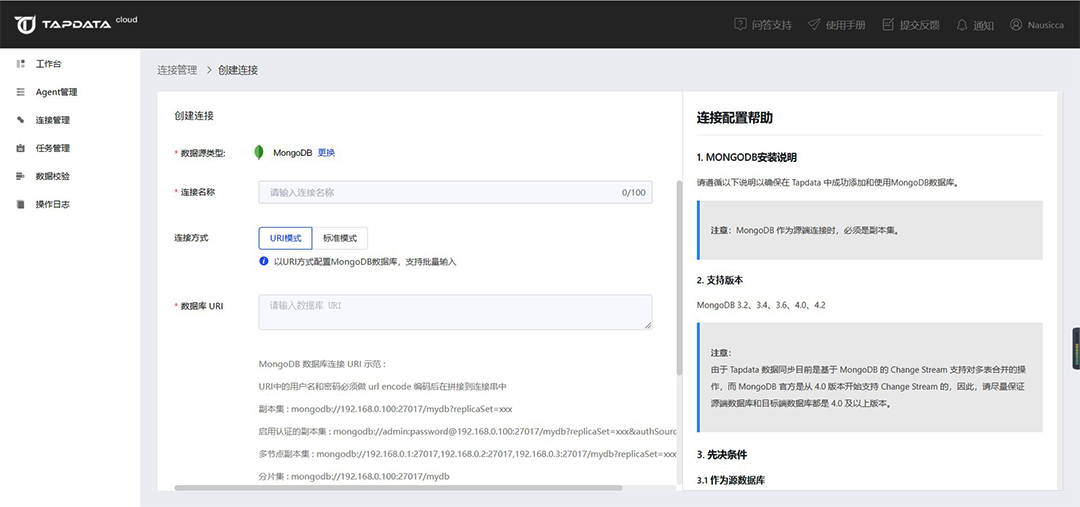
Task: Click the 工作台 sidebar icon
Action: pos(21,63)
